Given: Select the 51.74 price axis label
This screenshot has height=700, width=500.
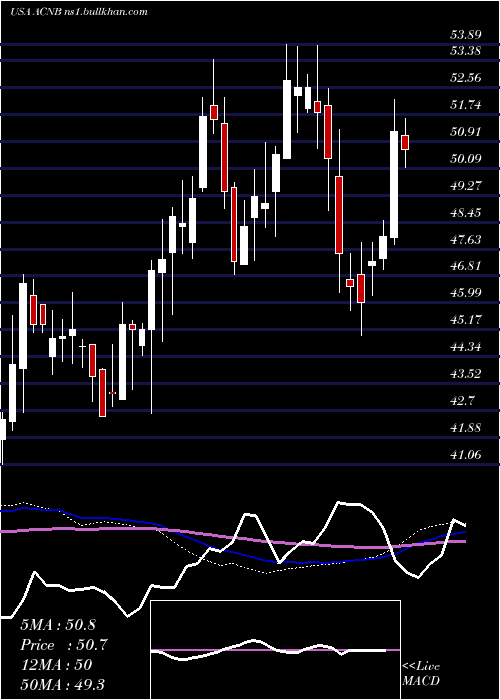Looking at the screenshot, I should coord(465,105).
